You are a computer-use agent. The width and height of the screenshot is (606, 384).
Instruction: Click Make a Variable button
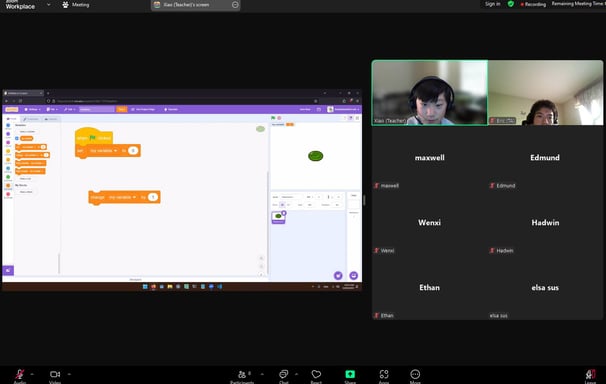[x=27, y=131]
